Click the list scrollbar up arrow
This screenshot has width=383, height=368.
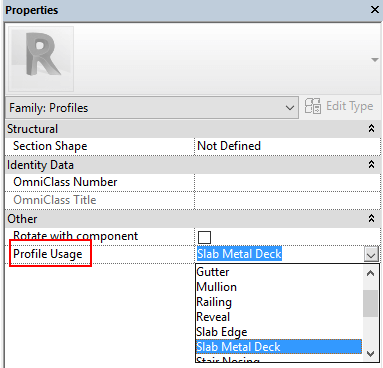pyautogui.click(x=370, y=273)
